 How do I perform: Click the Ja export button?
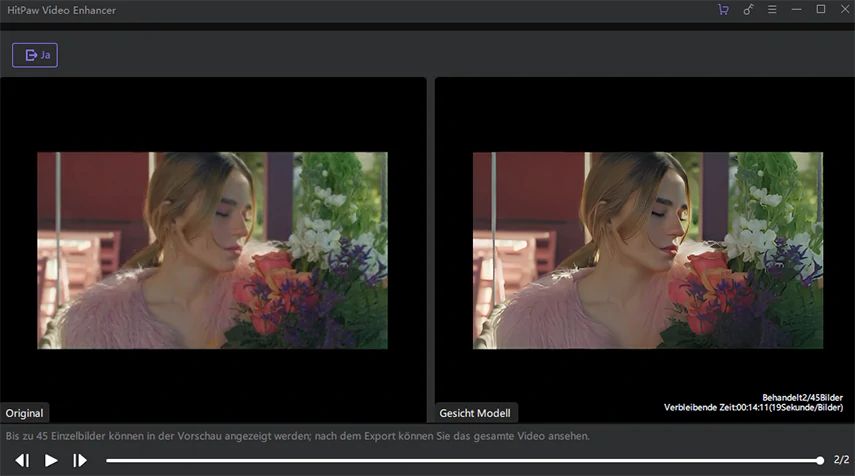[35, 55]
